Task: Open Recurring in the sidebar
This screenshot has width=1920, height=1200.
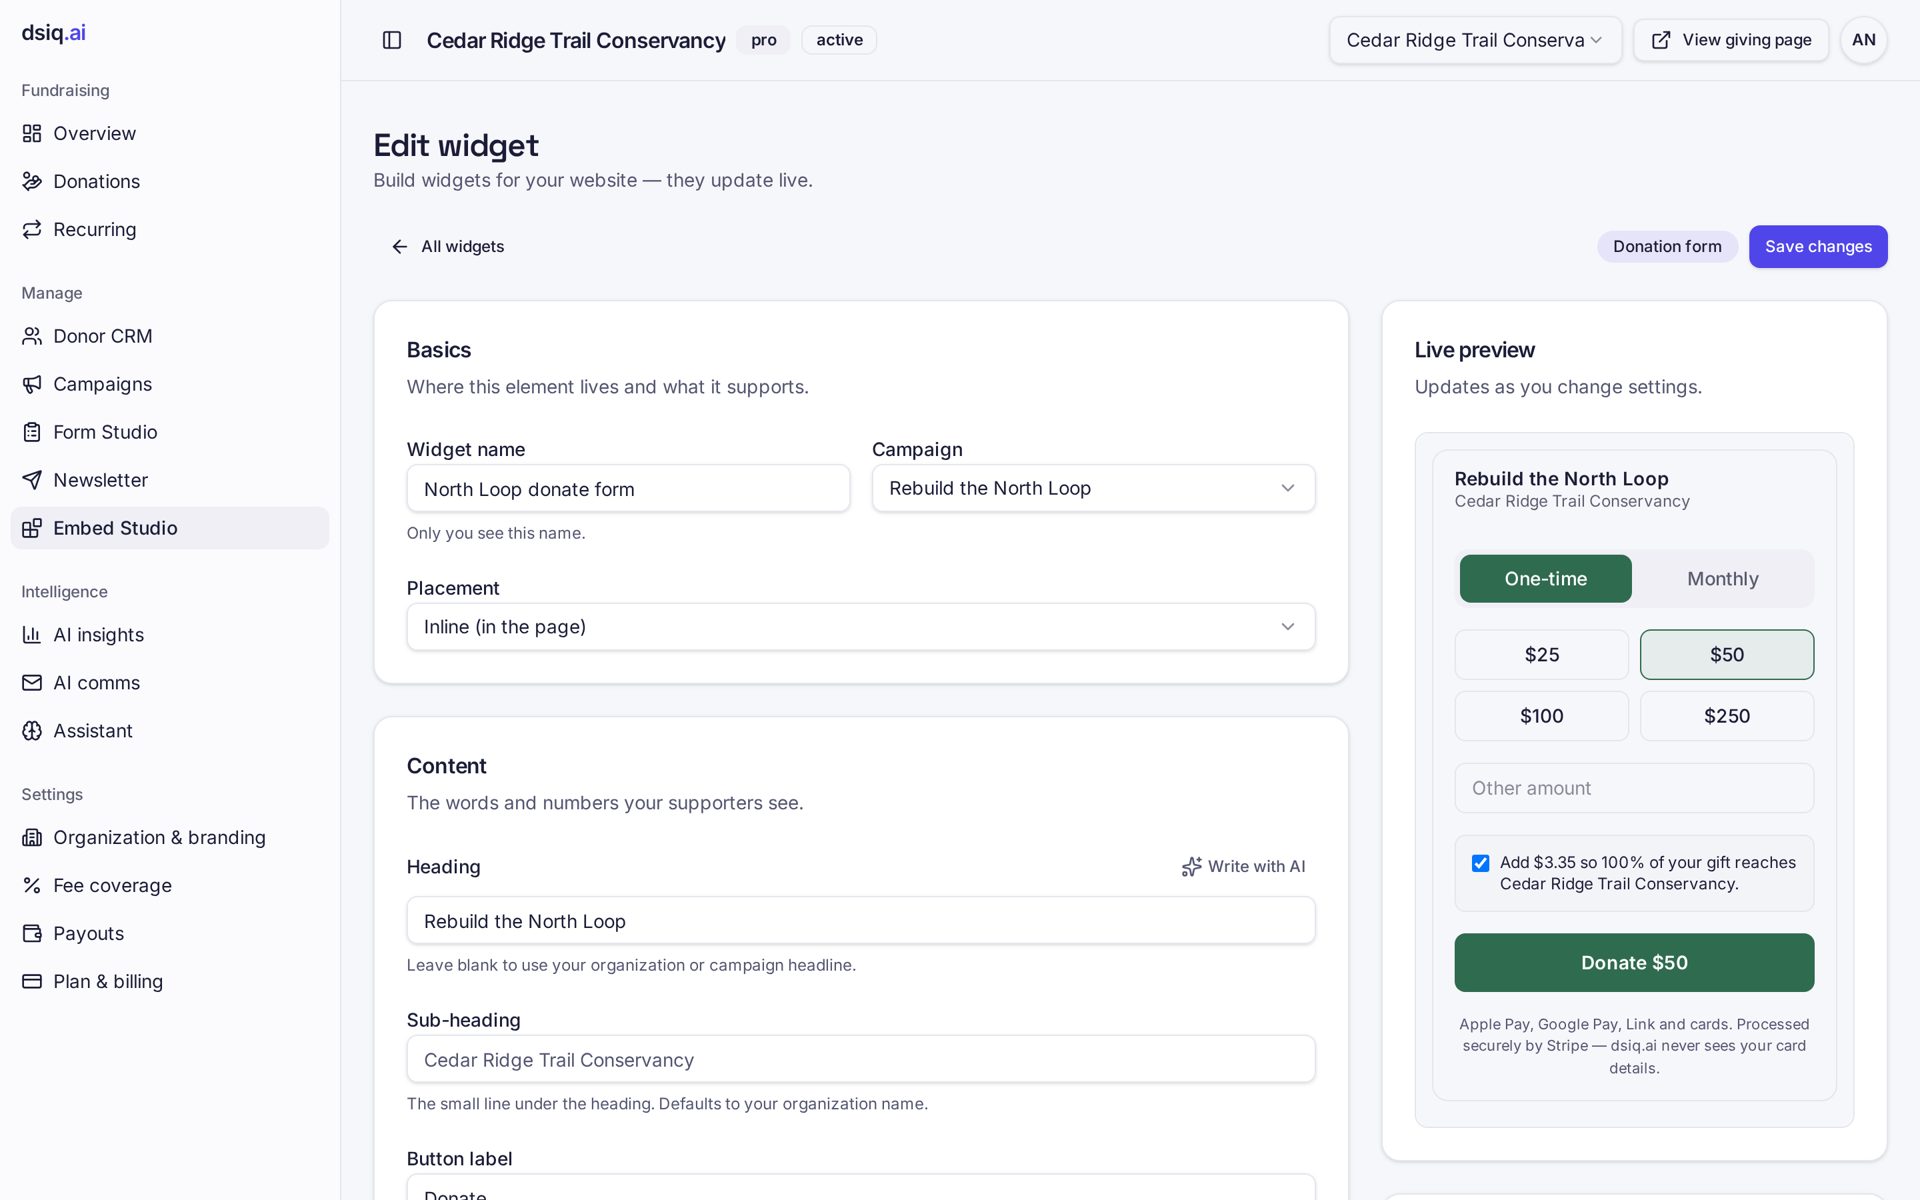Action: 169,229
